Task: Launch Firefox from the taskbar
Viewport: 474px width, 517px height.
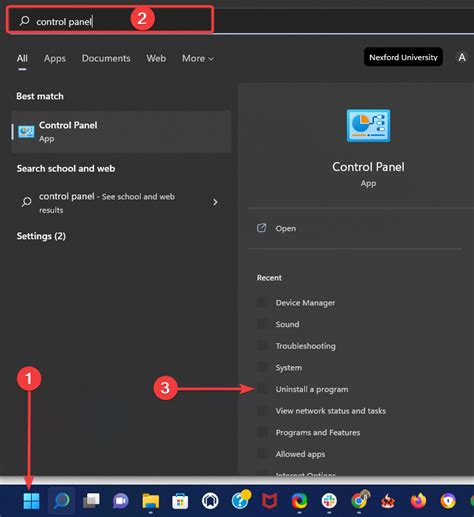Action: click(418, 501)
